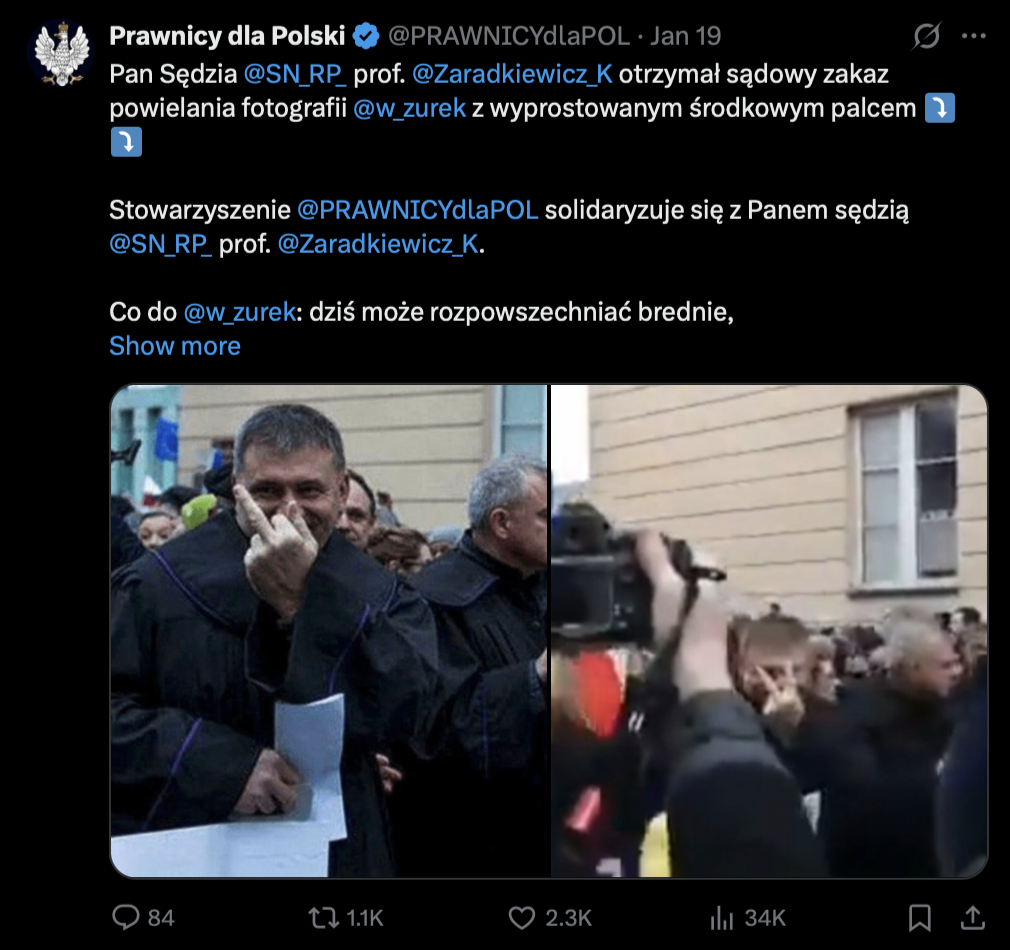The image size is (1010, 950).
Task: Open the Jan 19 timestamp link
Action: point(685,36)
